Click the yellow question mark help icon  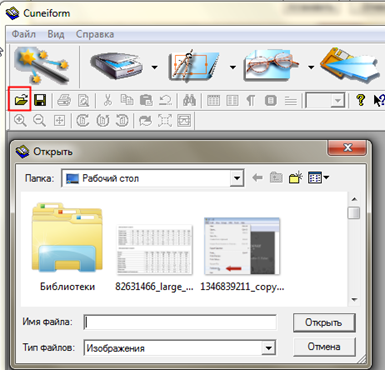(x=360, y=100)
